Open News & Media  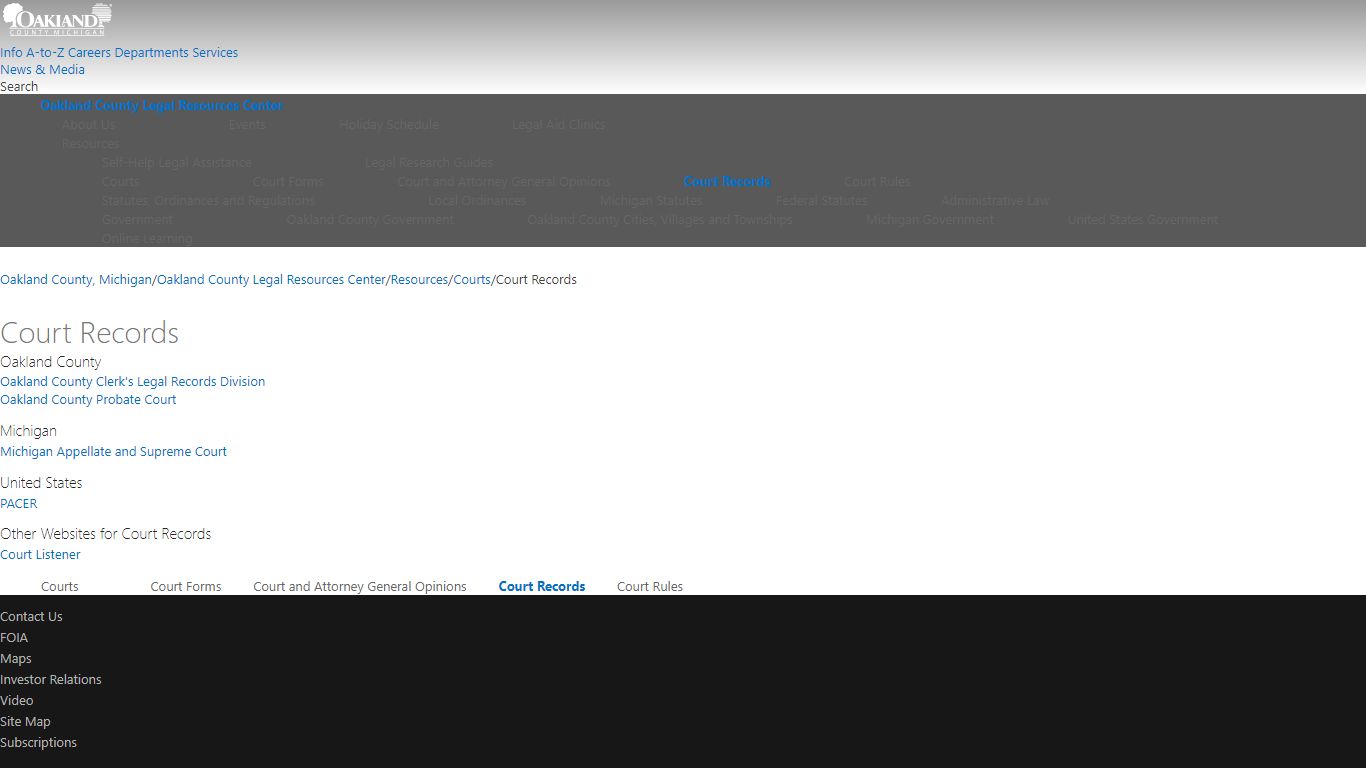(x=42, y=70)
